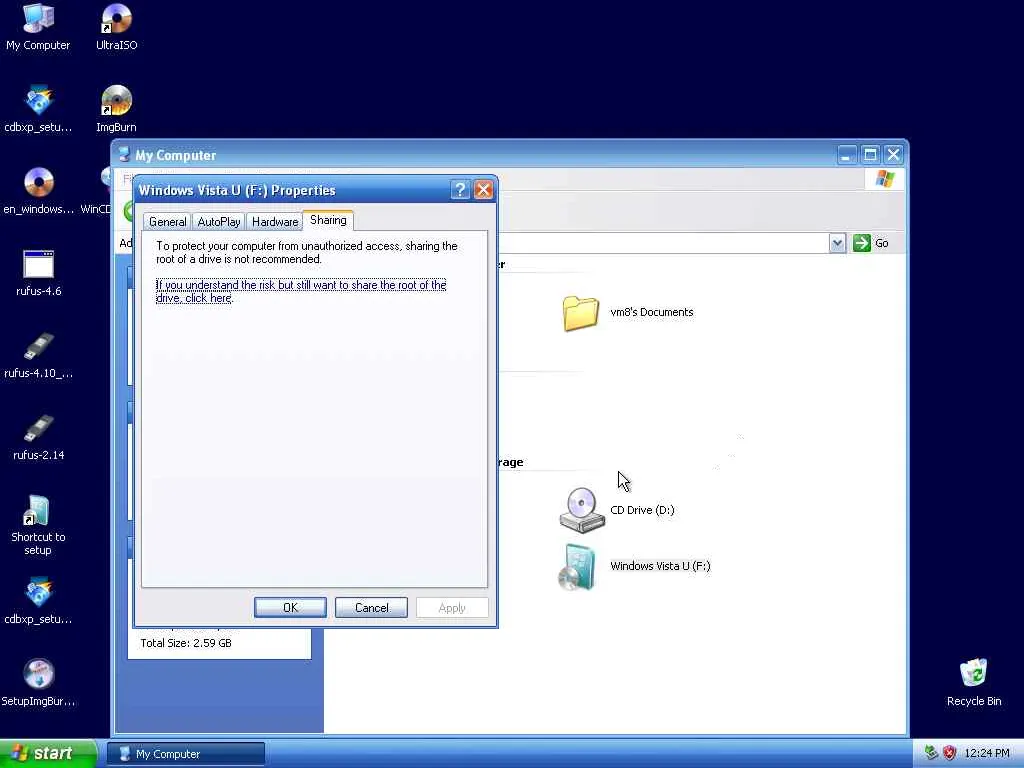Select CD Drive (D:) icon
The image size is (1024, 768).
click(x=581, y=510)
